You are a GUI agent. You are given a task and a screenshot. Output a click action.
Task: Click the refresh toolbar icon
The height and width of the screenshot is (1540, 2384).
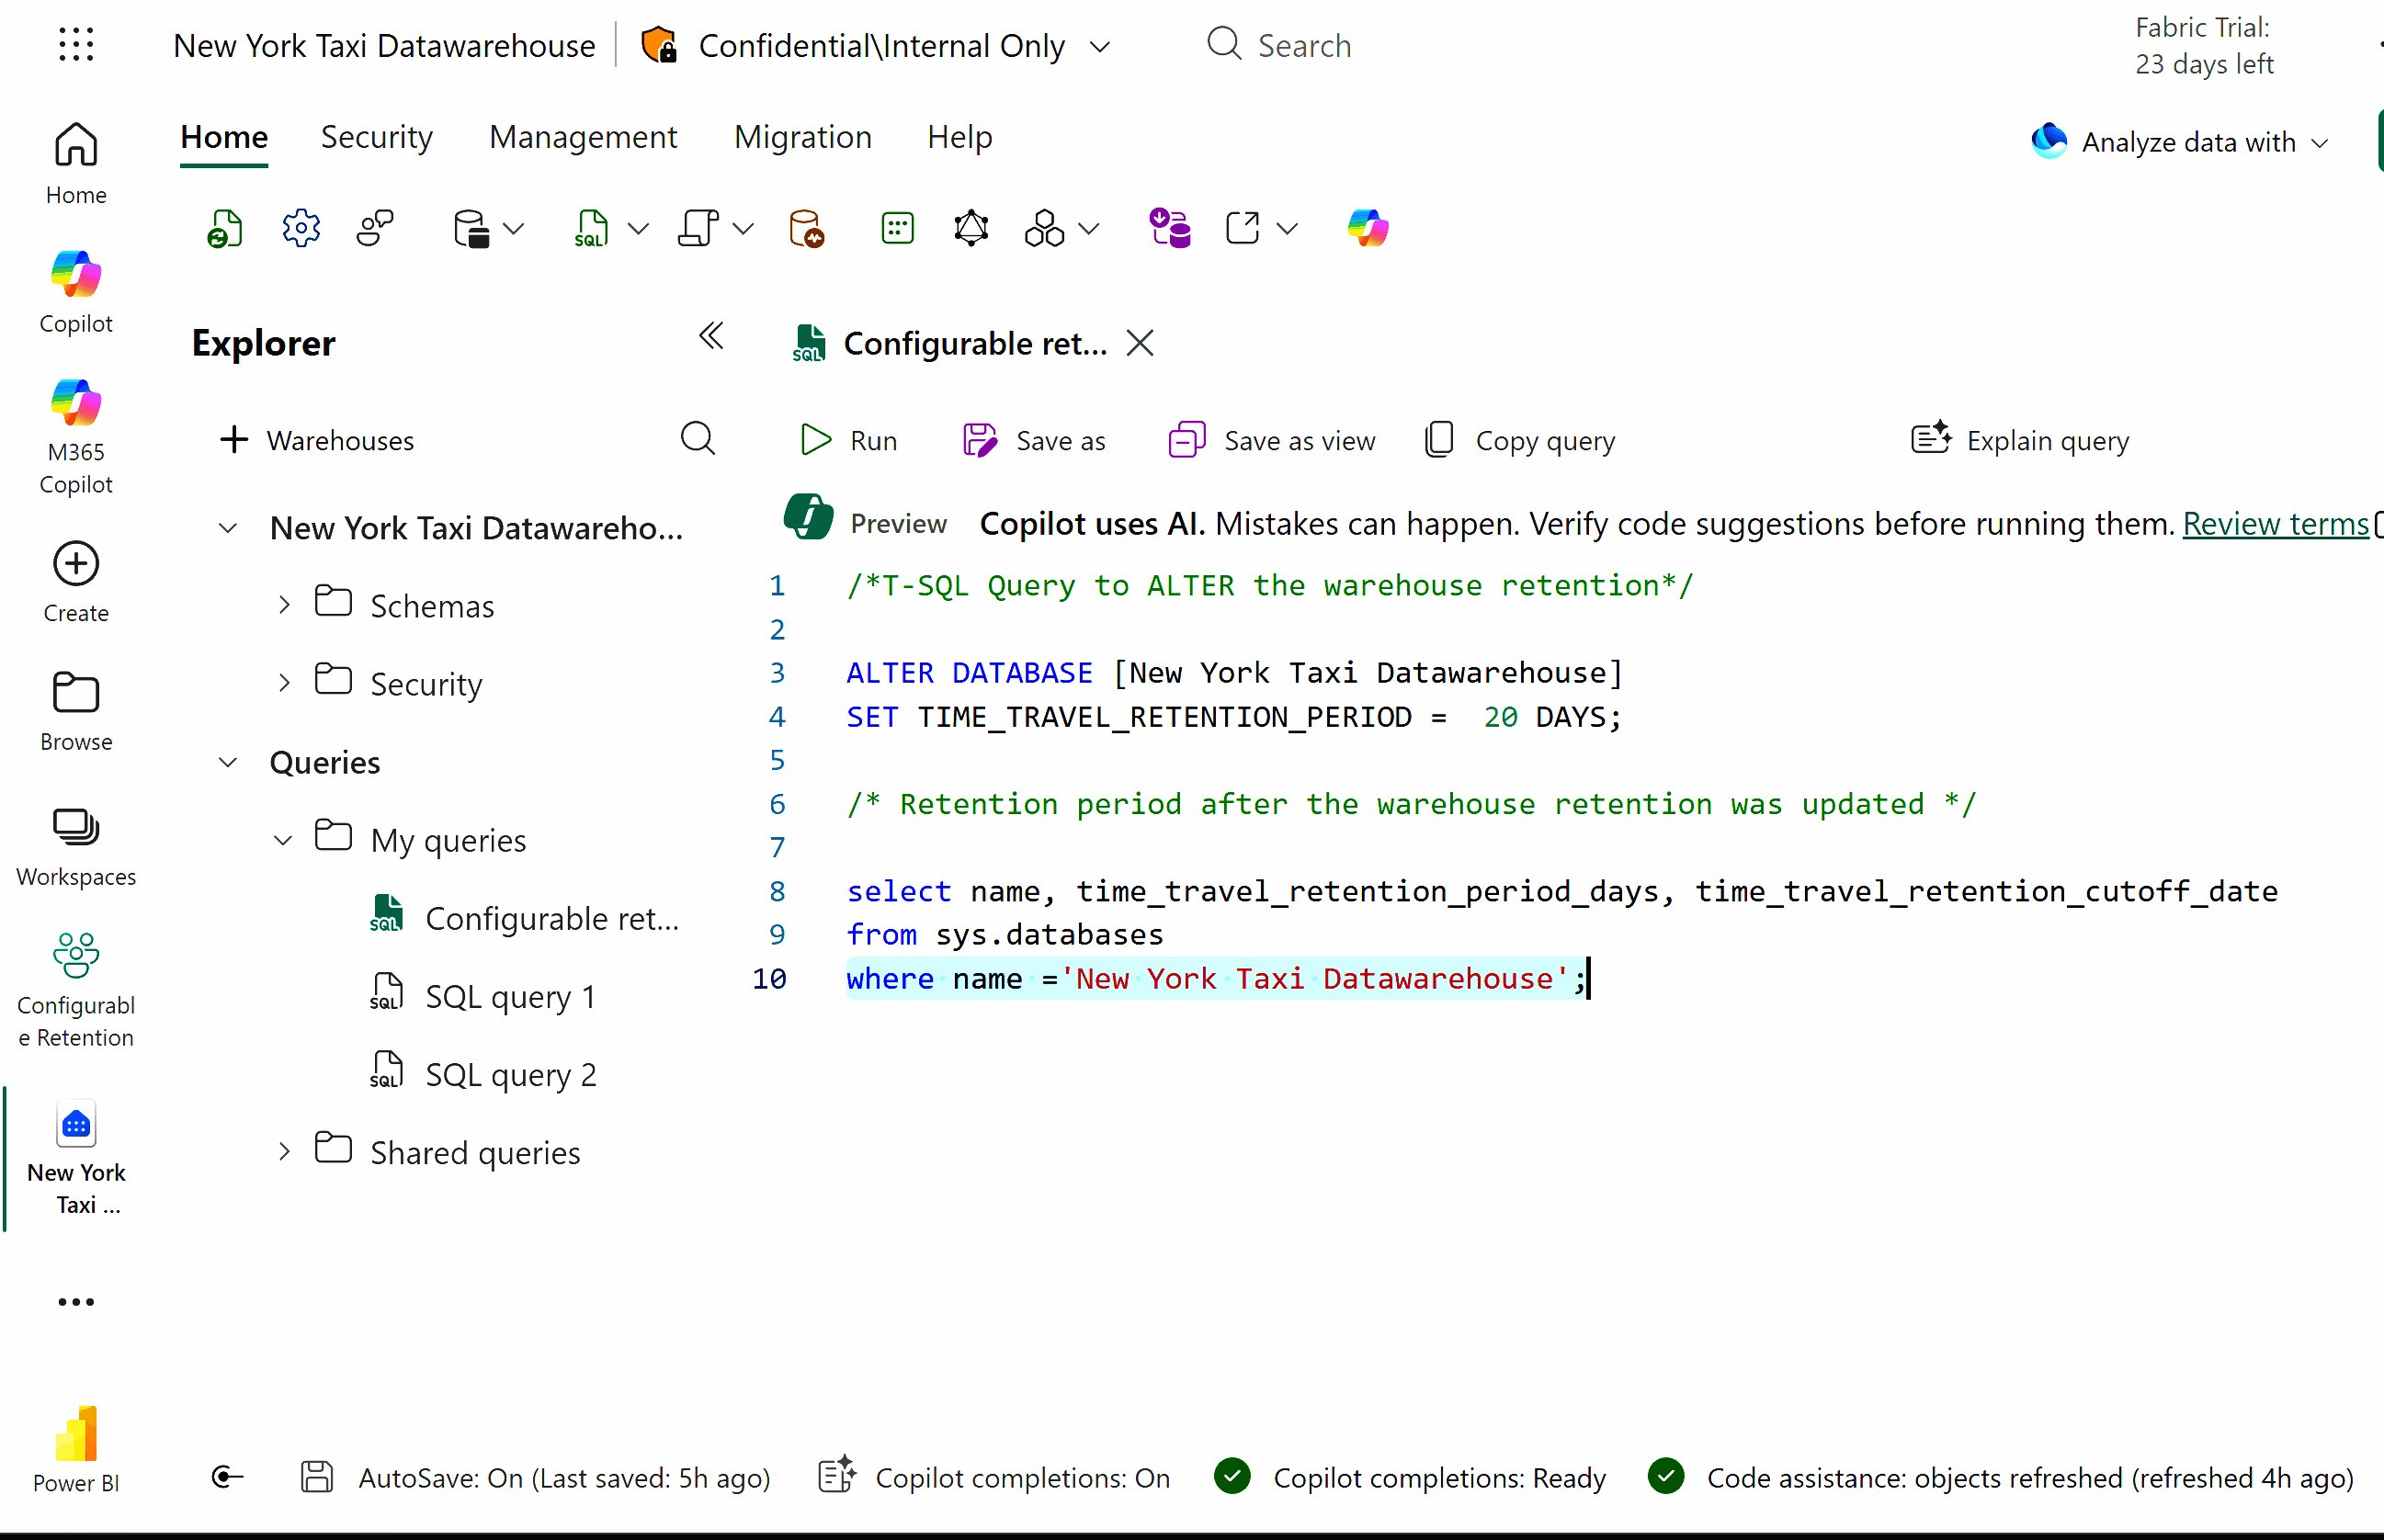(225, 229)
